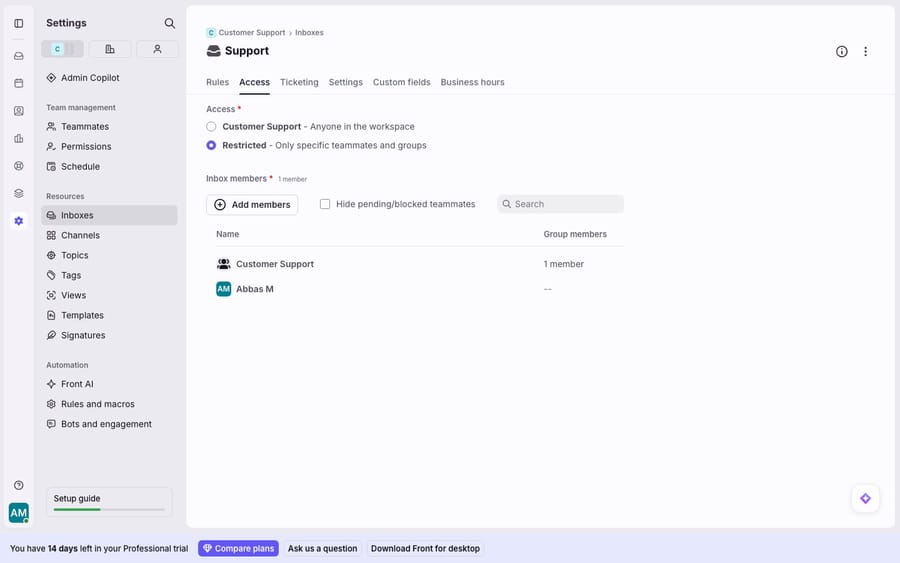The width and height of the screenshot is (900, 563).
Task: Open the calendar icon in left rail
Action: tap(18, 83)
